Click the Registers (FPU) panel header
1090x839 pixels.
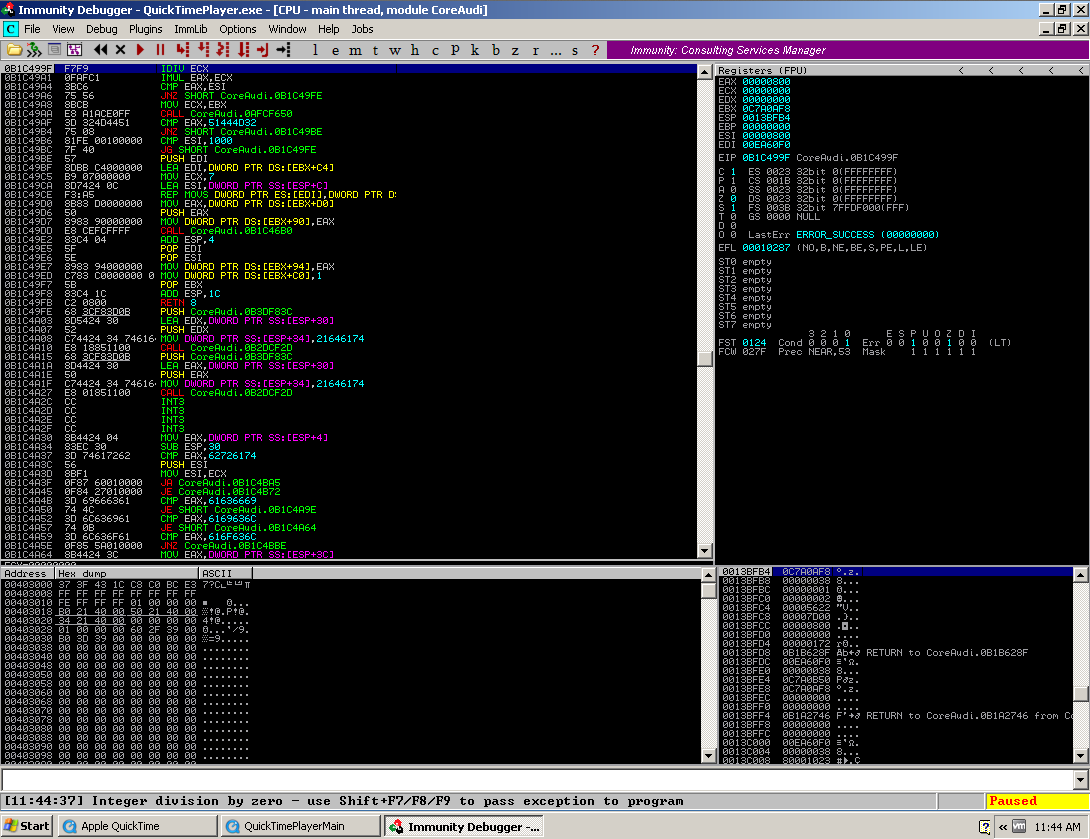point(902,70)
